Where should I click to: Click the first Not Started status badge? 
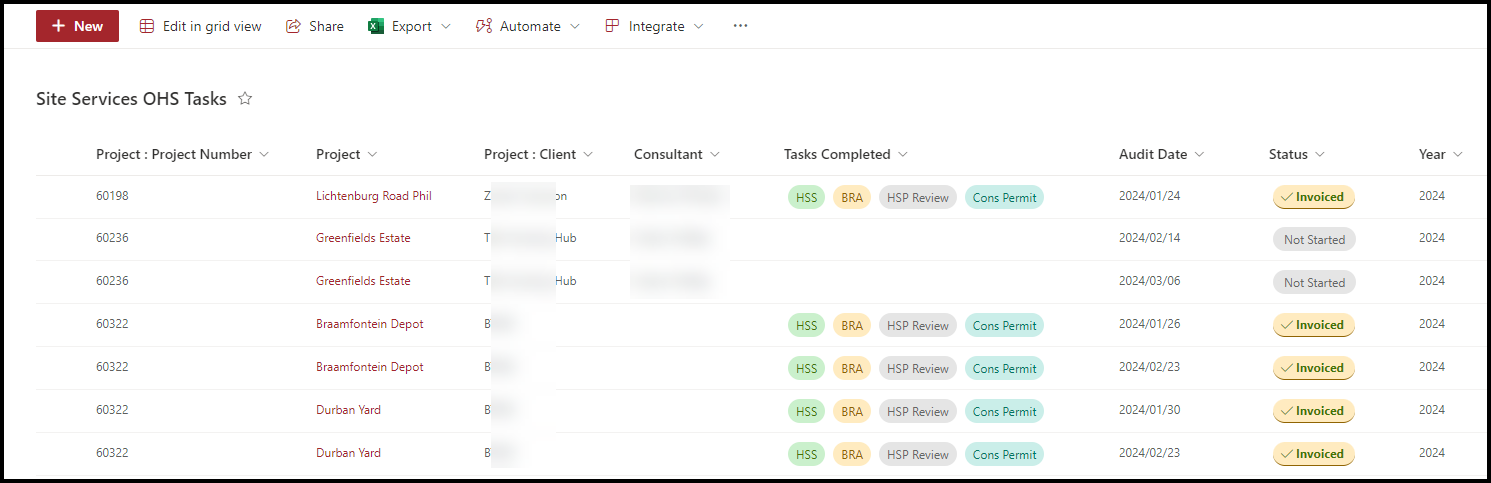(1313, 240)
